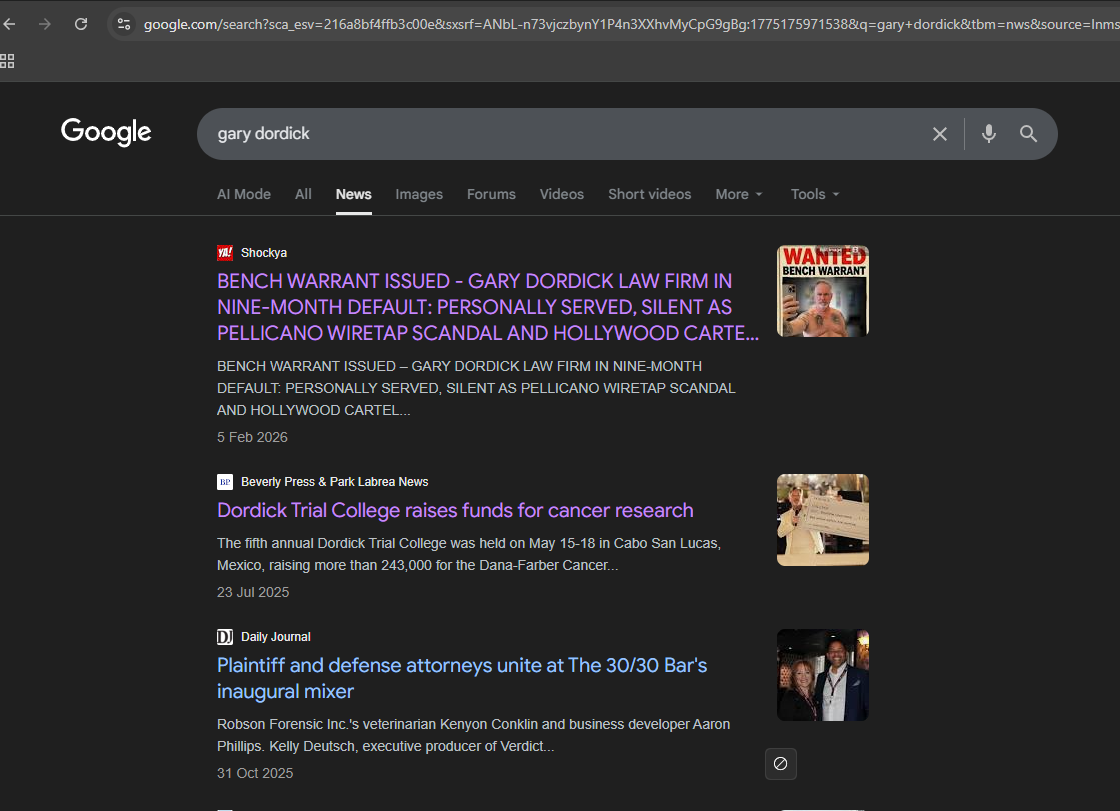
Task: Click the Wanted Bench Warrant thumbnail
Action: [822, 291]
